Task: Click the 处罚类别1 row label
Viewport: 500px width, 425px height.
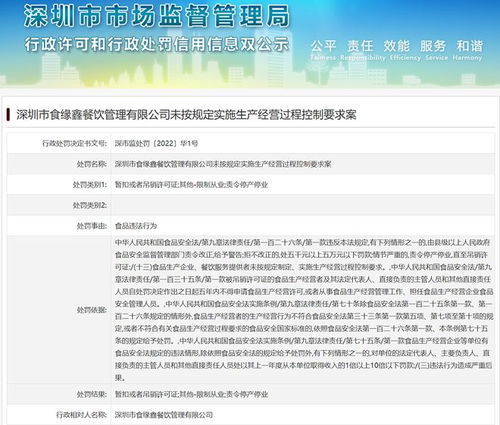Action: (90, 185)
